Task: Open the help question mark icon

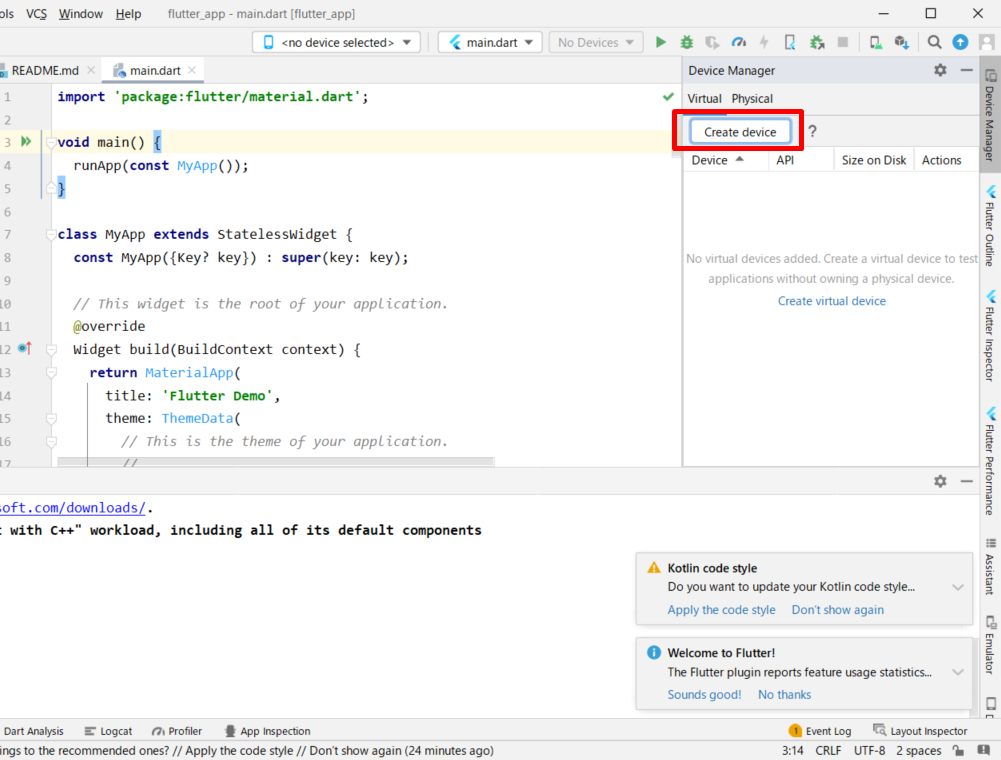Action: pos(812,132)
